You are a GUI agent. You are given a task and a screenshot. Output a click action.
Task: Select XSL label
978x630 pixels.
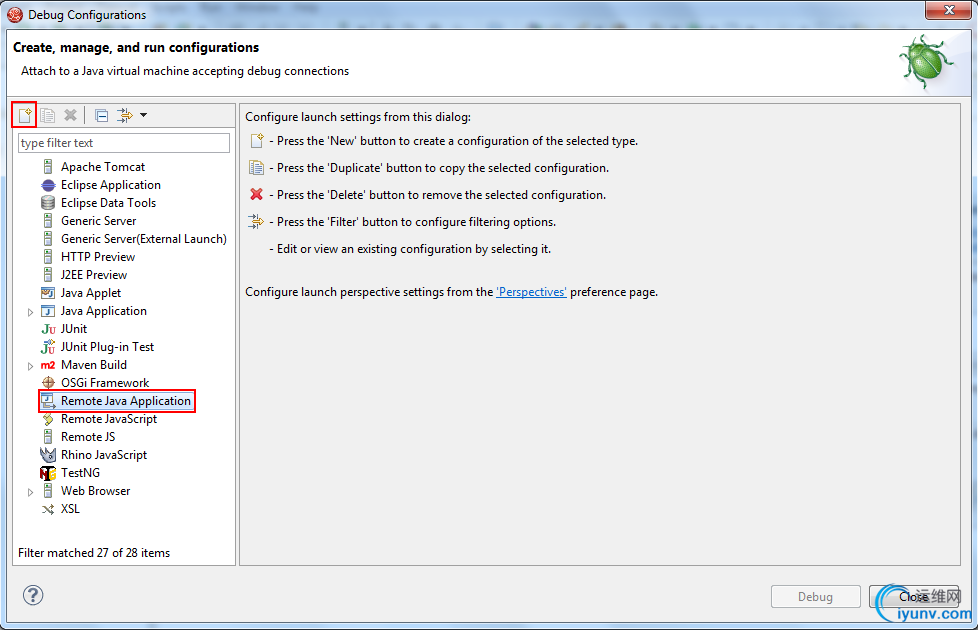[x=70, y=509]
